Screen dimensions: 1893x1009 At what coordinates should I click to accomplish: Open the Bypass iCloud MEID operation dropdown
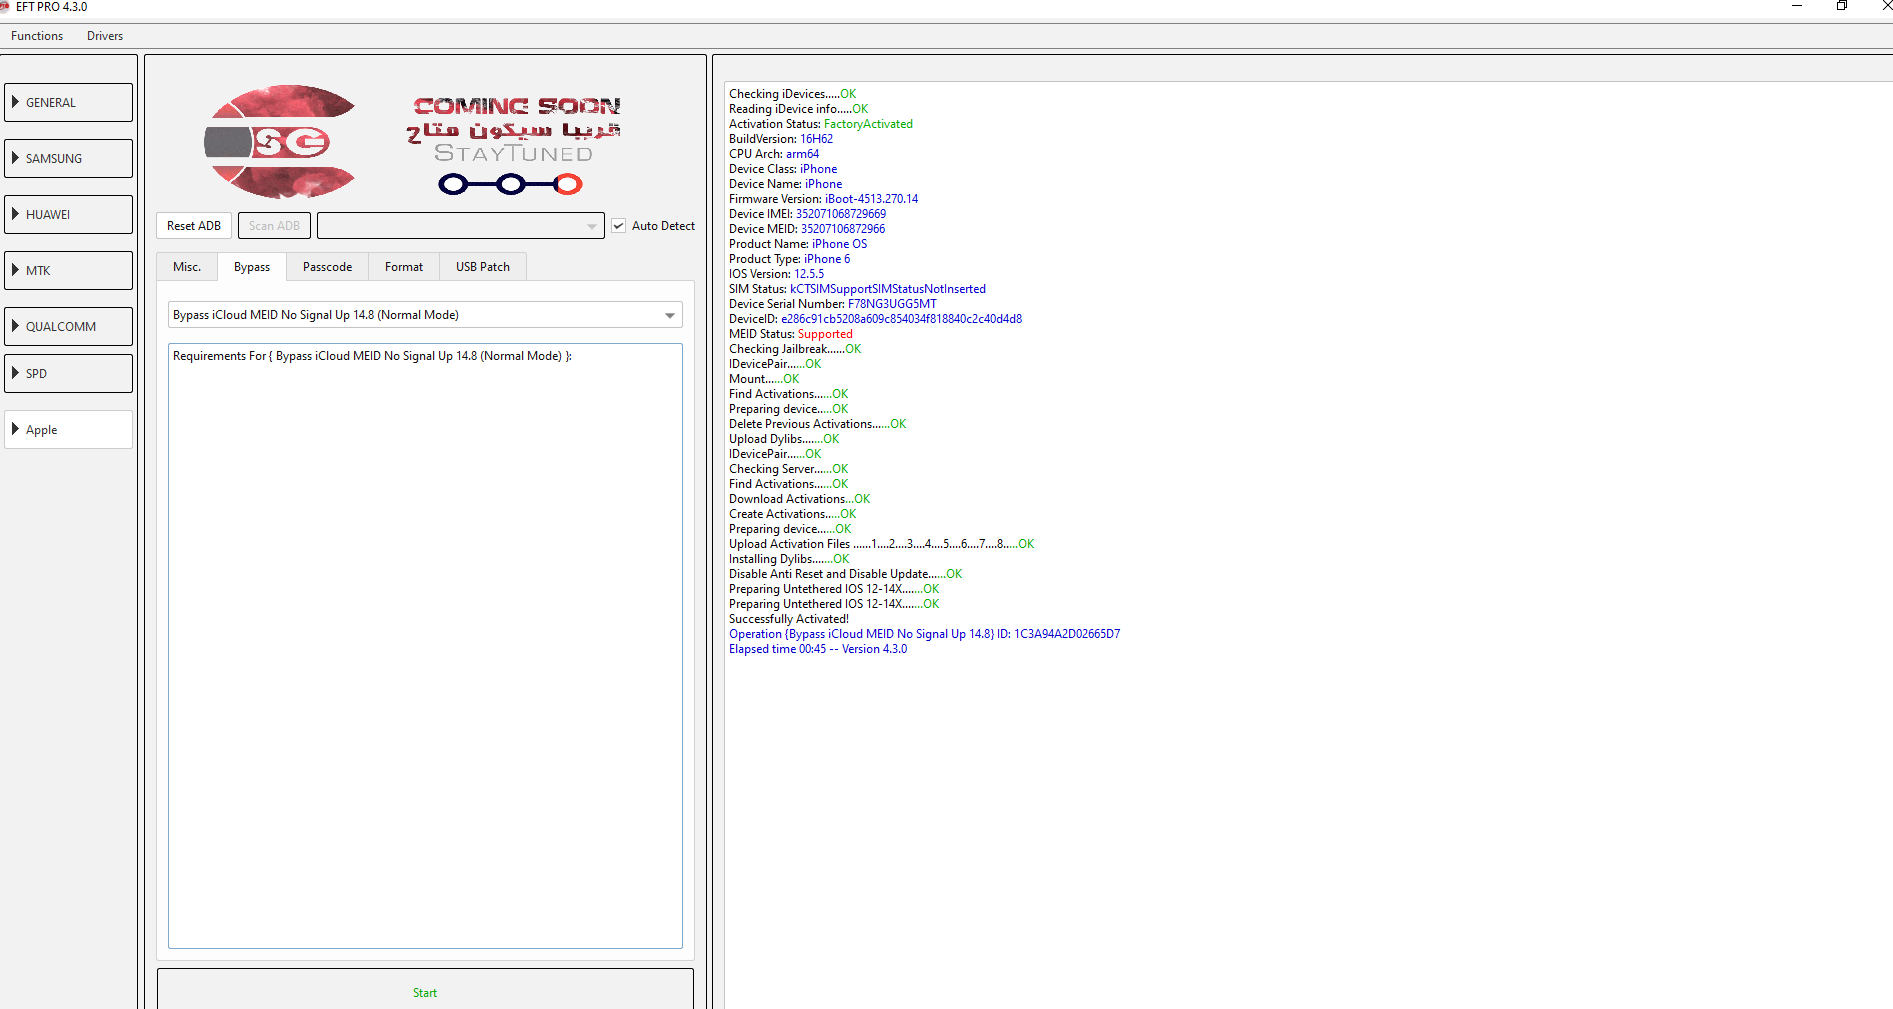tap(425, 315)
